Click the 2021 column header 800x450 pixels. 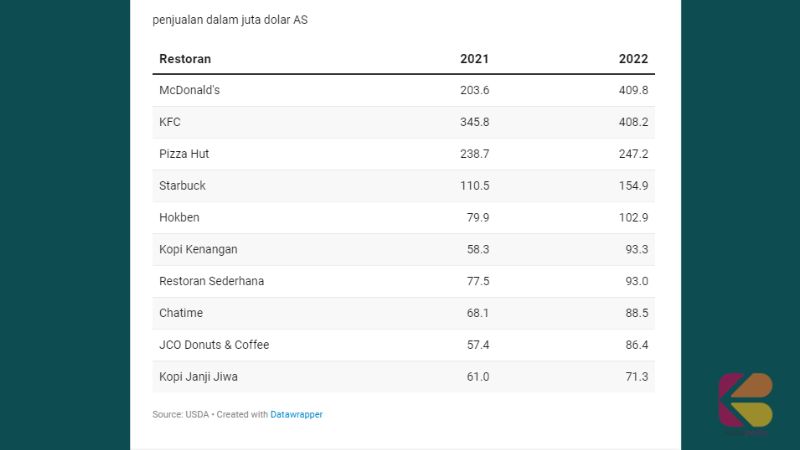click(x=474, y=59)
